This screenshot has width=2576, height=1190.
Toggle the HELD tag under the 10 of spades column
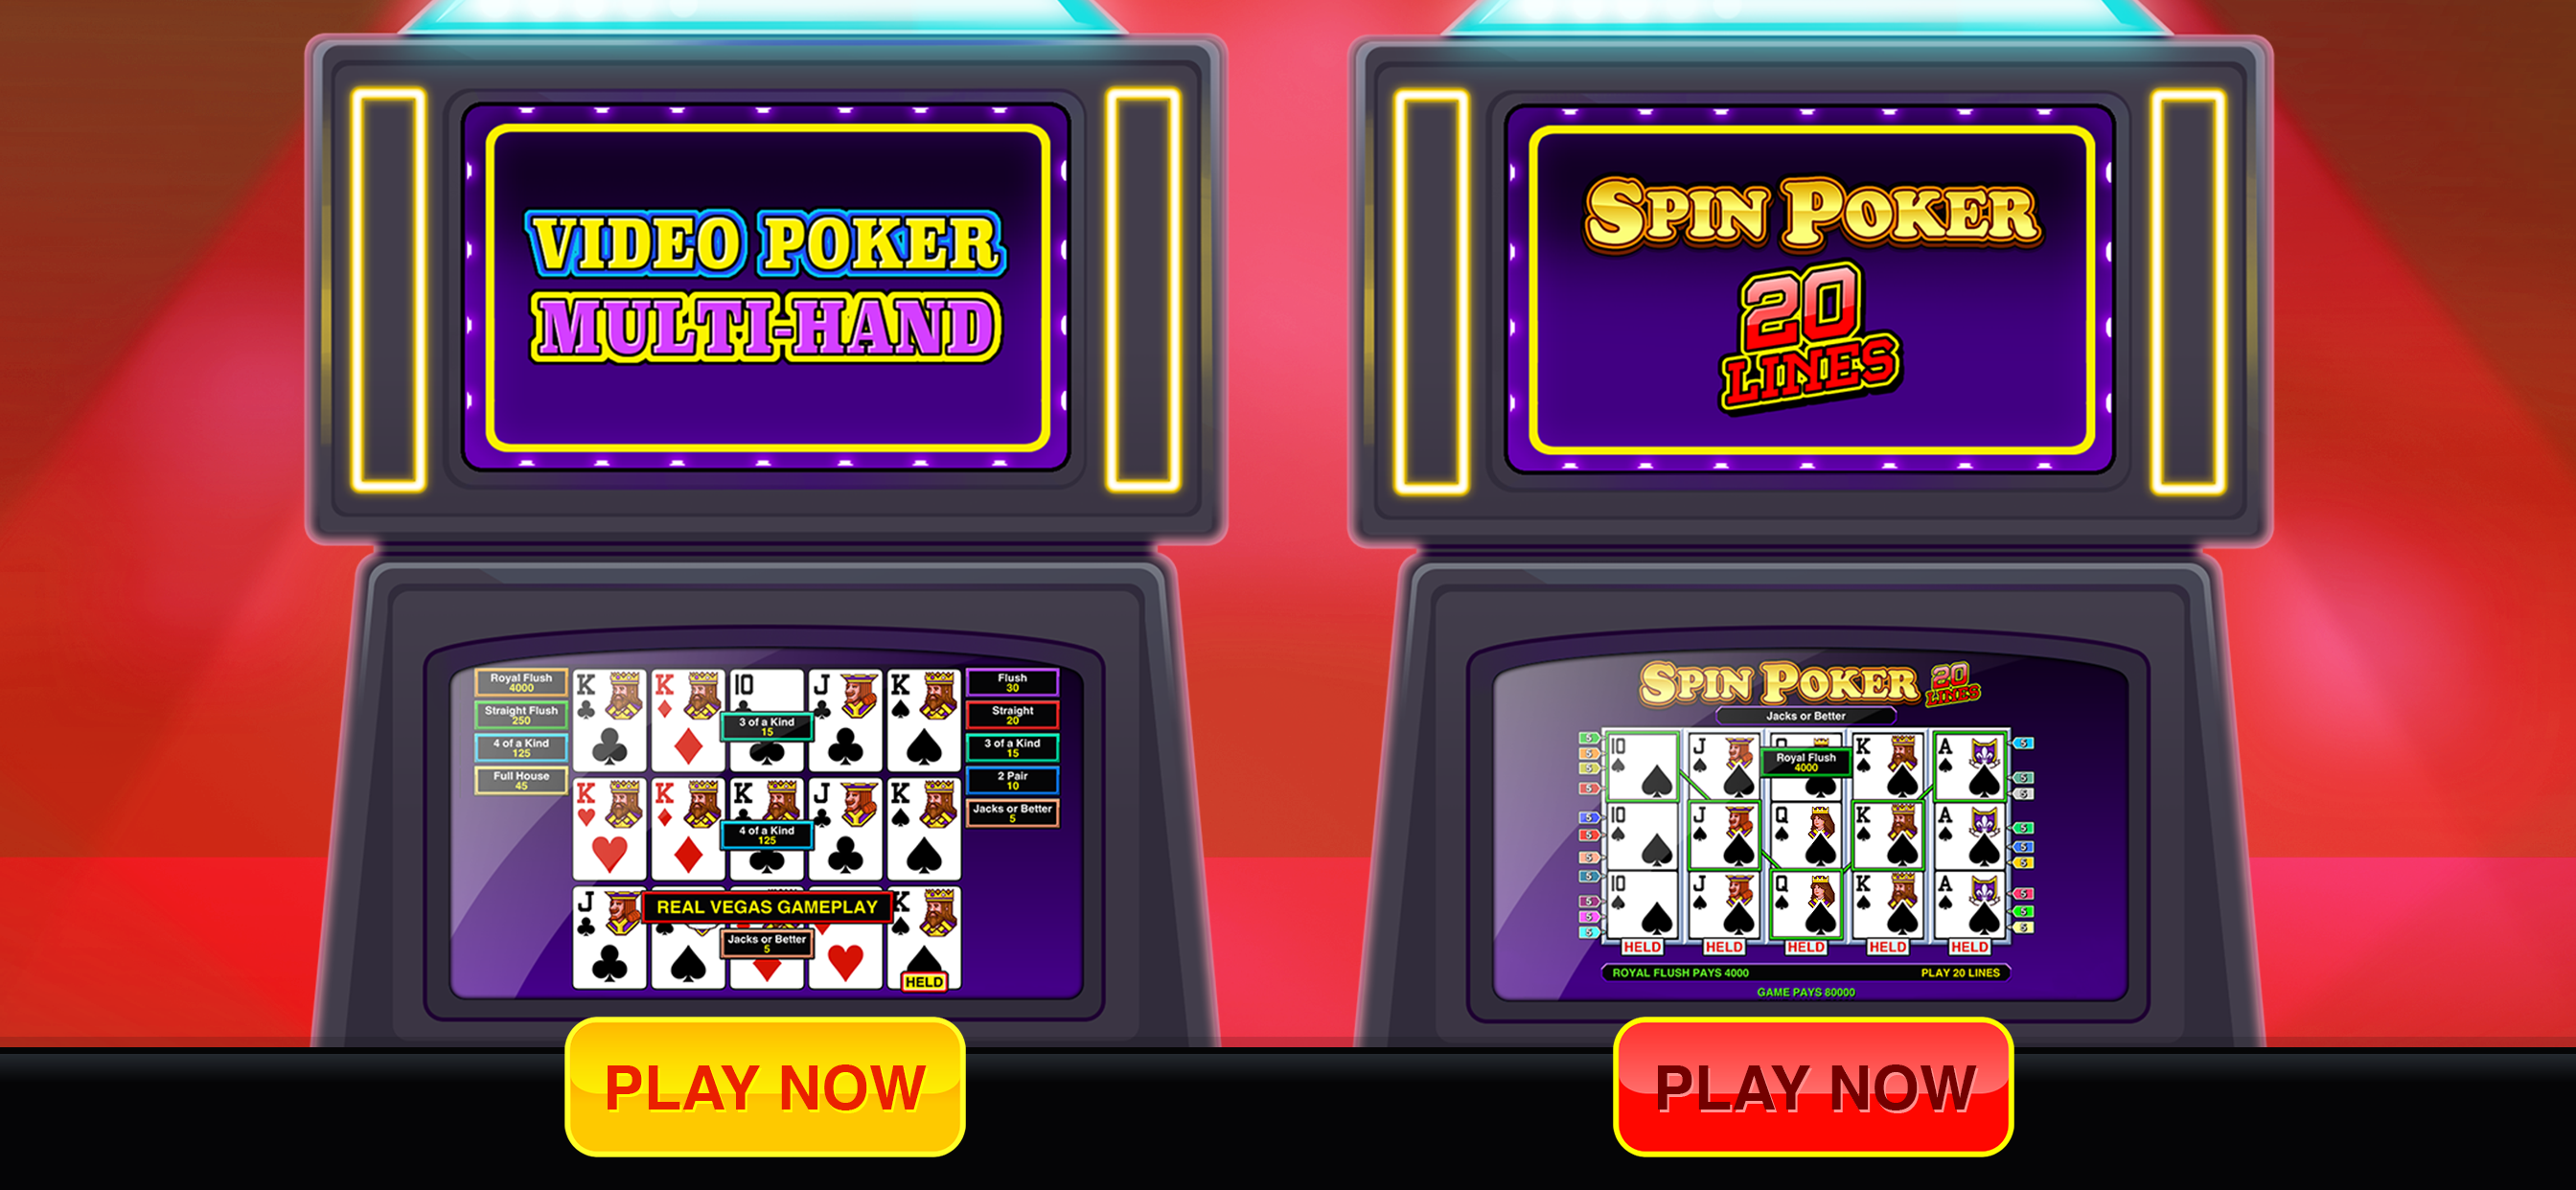pos(1641,947)
